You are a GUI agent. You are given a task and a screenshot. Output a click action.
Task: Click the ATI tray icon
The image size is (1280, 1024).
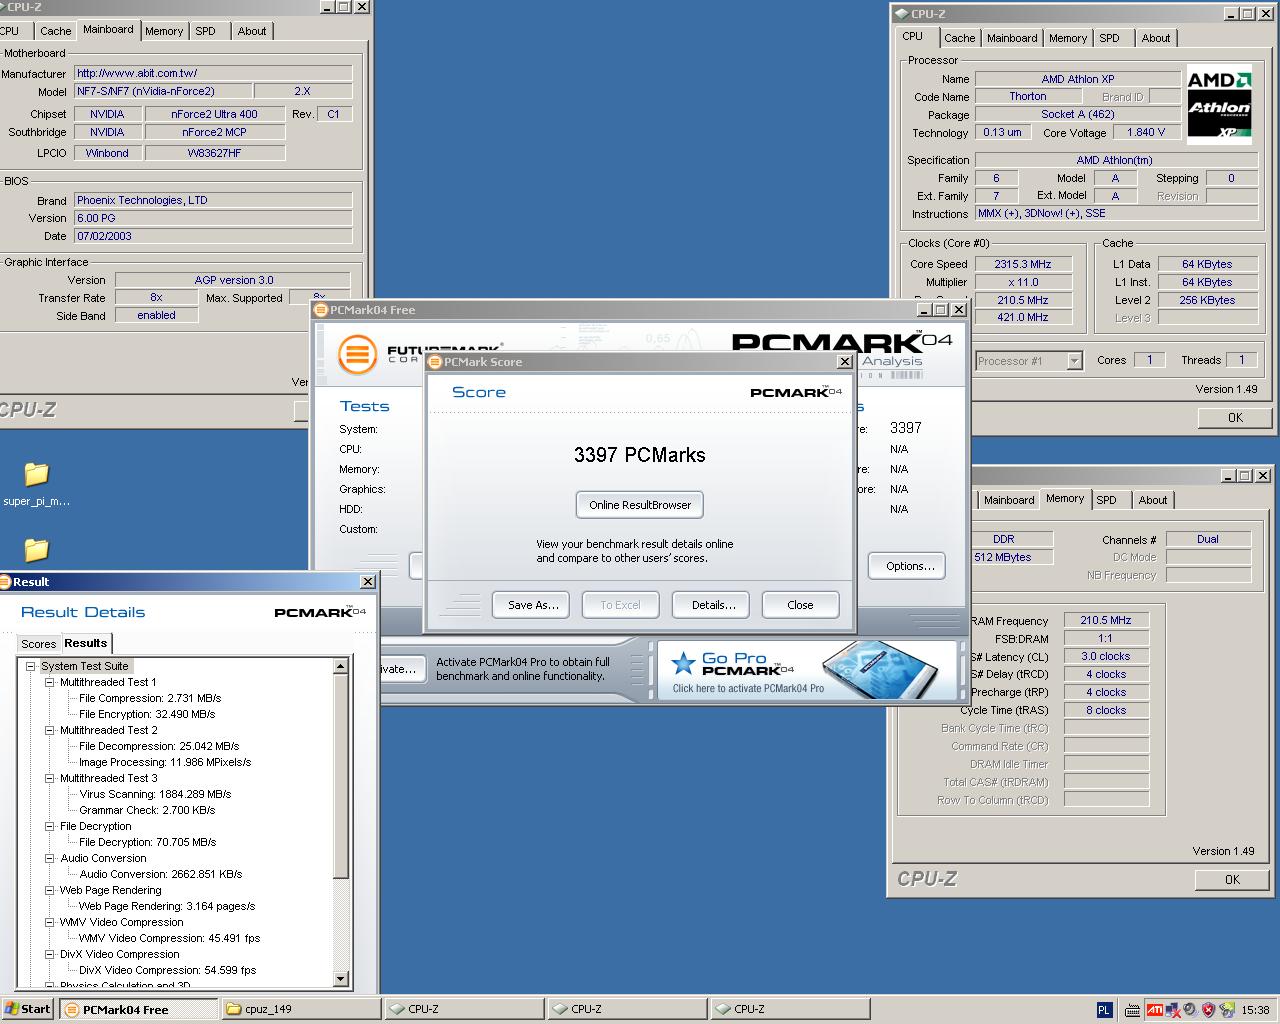(x=1154, y=1010)
